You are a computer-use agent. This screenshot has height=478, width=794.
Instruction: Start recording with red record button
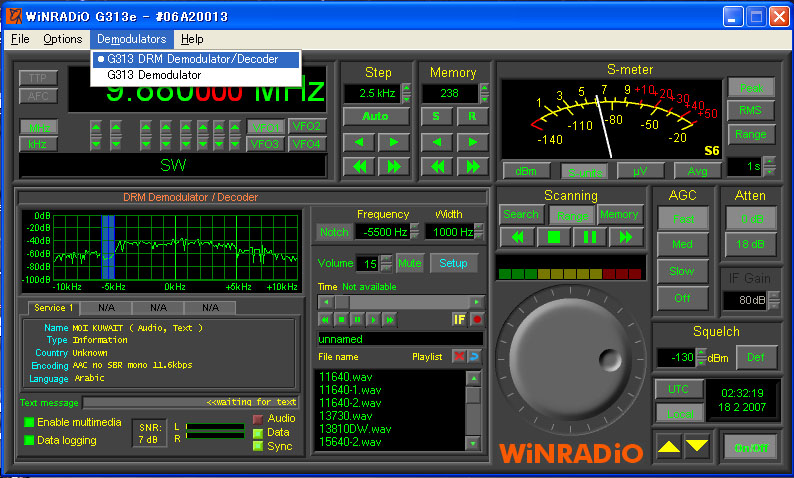tap(477, 320)
